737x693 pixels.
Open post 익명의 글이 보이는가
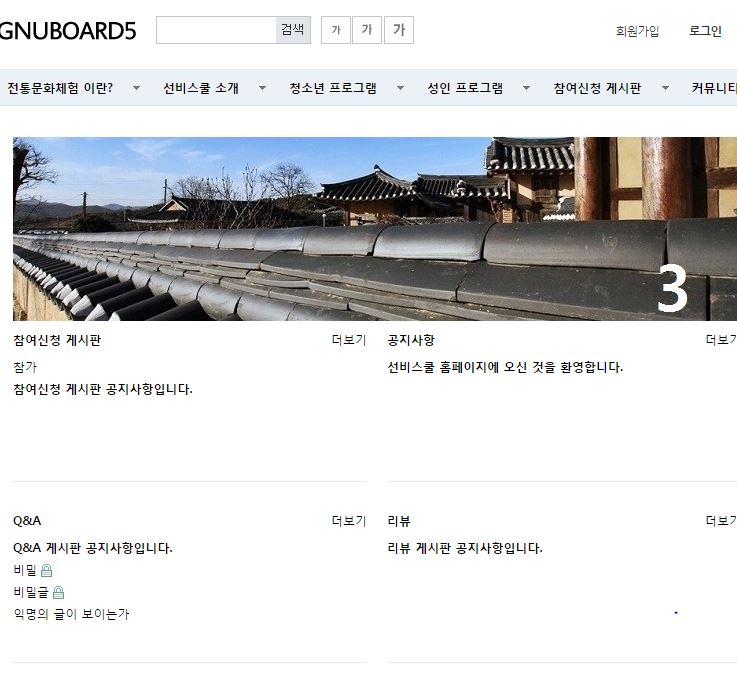point(71,614)
